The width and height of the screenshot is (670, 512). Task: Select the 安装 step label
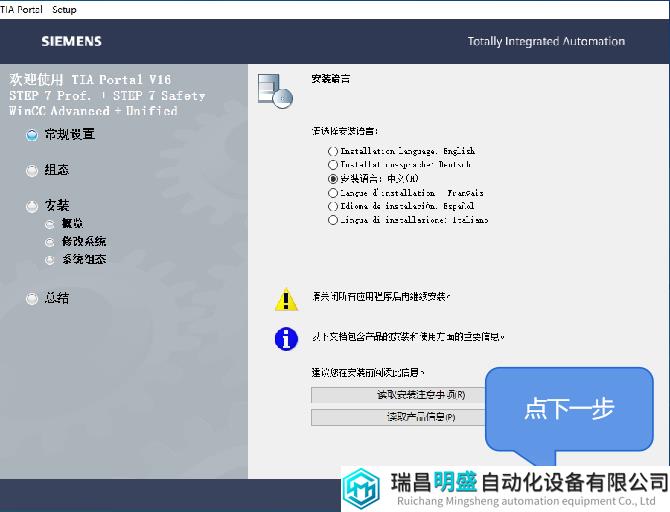(x=57, y=206)
